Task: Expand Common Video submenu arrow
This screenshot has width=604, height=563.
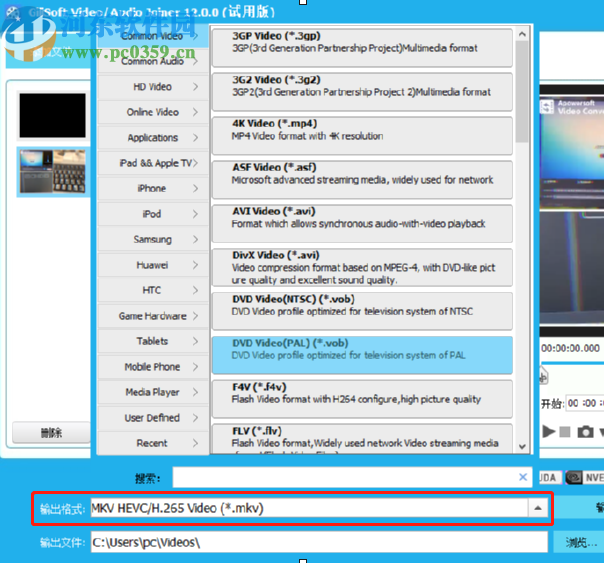Action: 195,36
